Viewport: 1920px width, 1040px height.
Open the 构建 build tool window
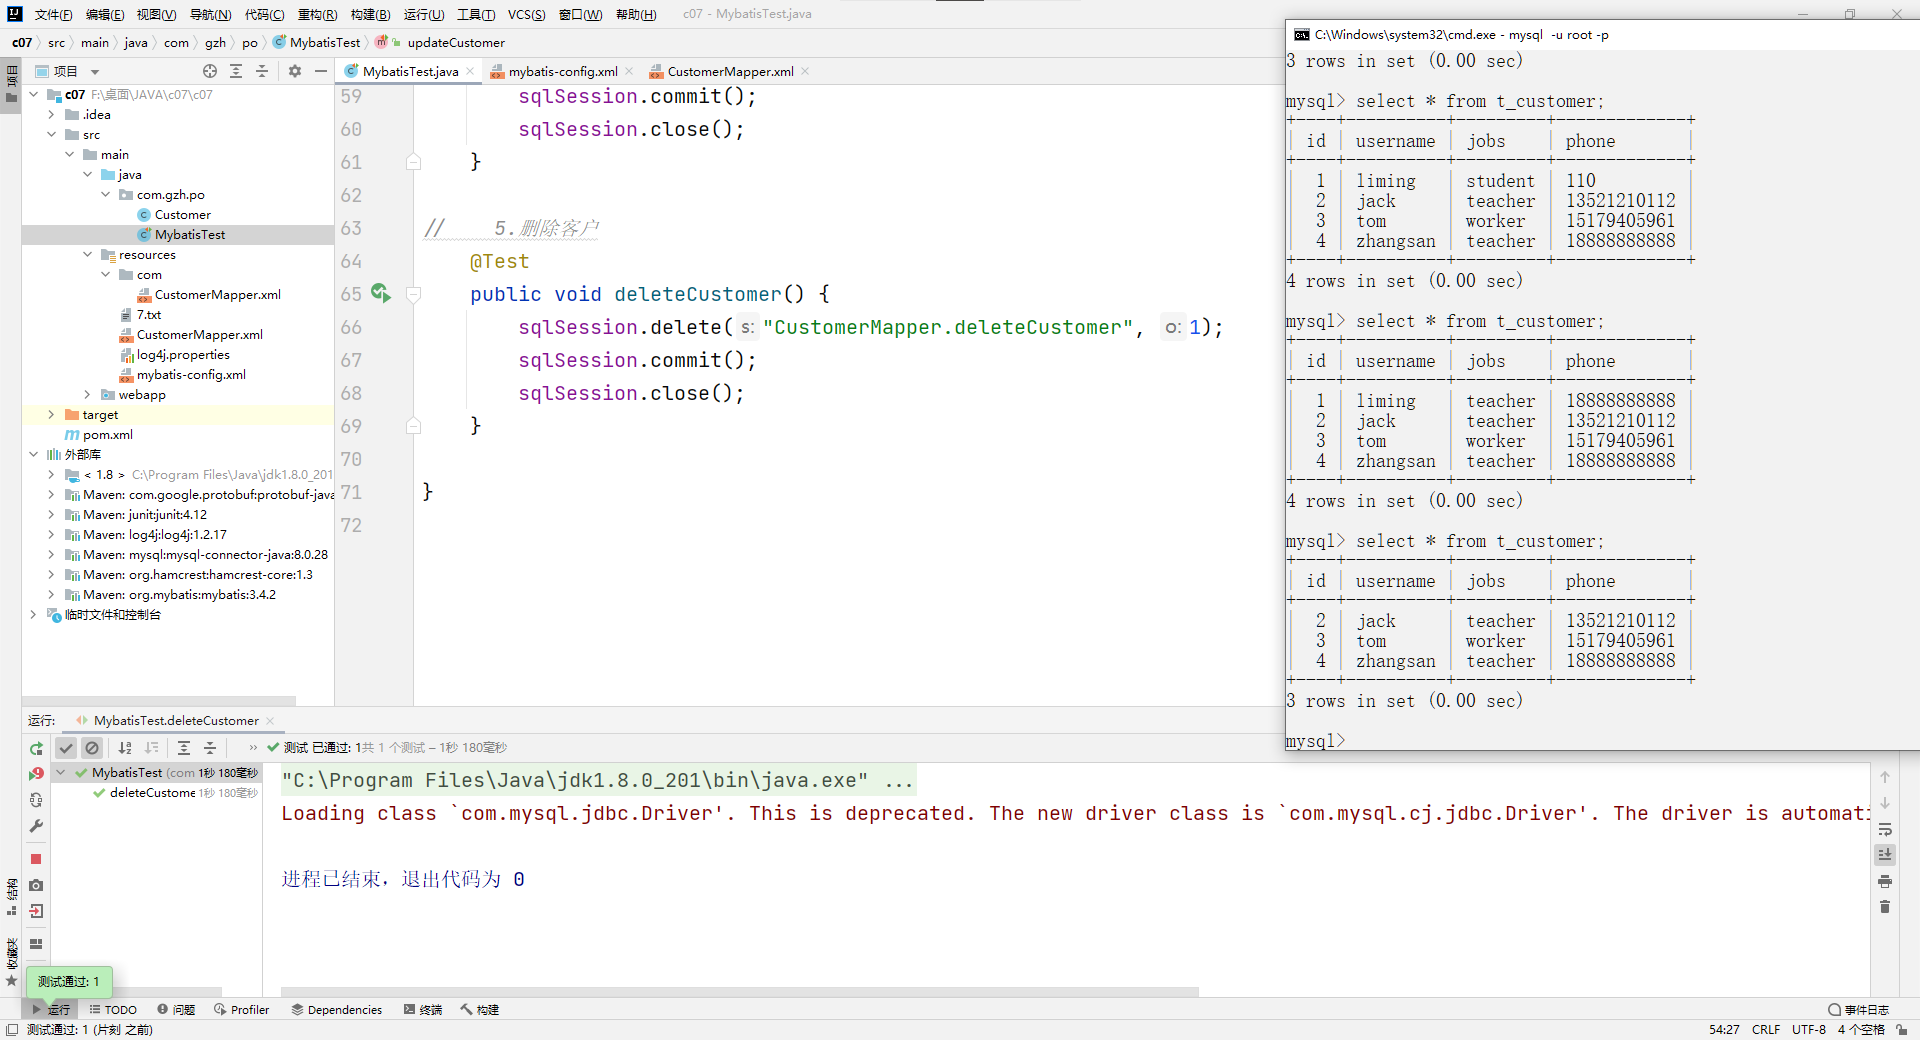pos(480,1009)
